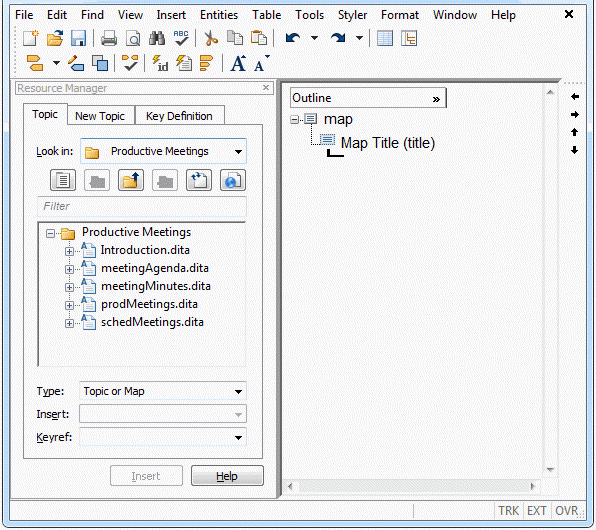Screen dimensions: 596x530
Task: Toggle OVR overtype mode in status bar
Action: coord(566,510)
